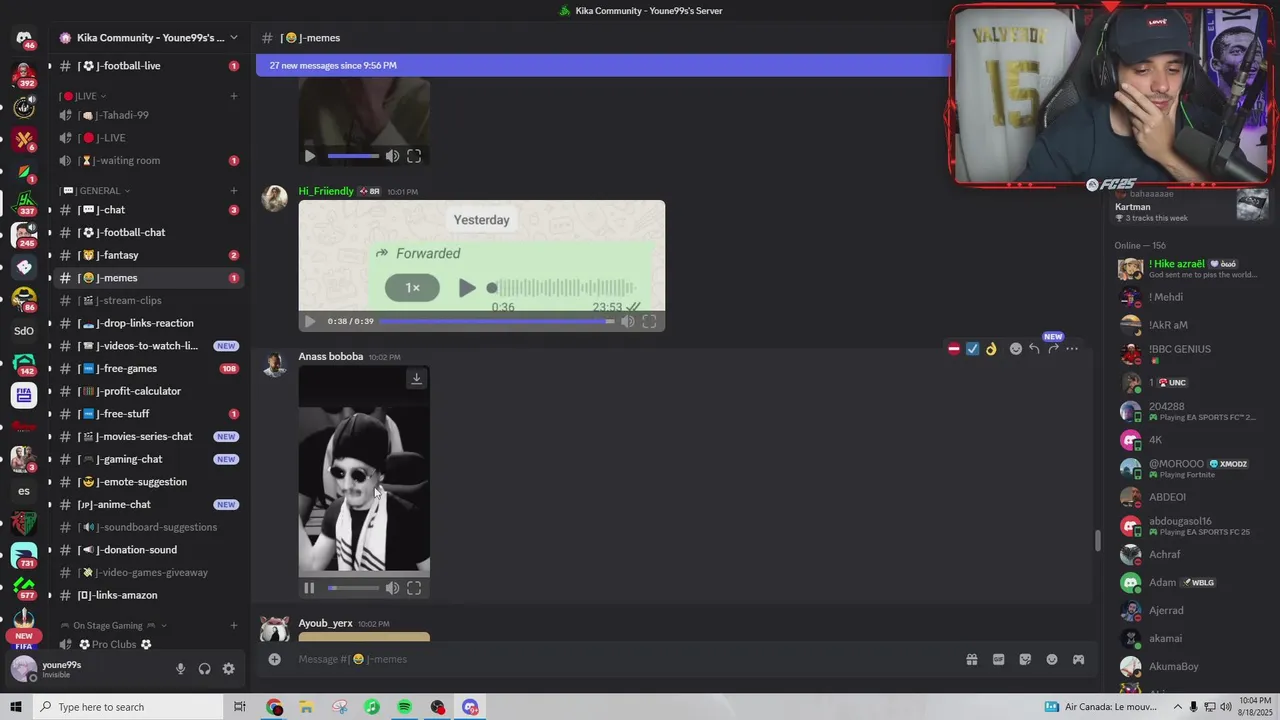Open the SdO server icon

(x=24, y=331)
